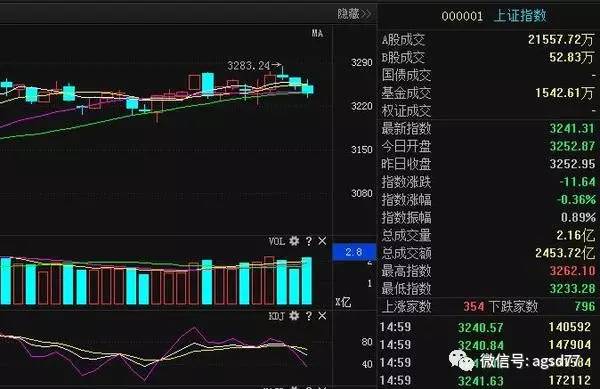Select stock code 000001

coord(462,16)
